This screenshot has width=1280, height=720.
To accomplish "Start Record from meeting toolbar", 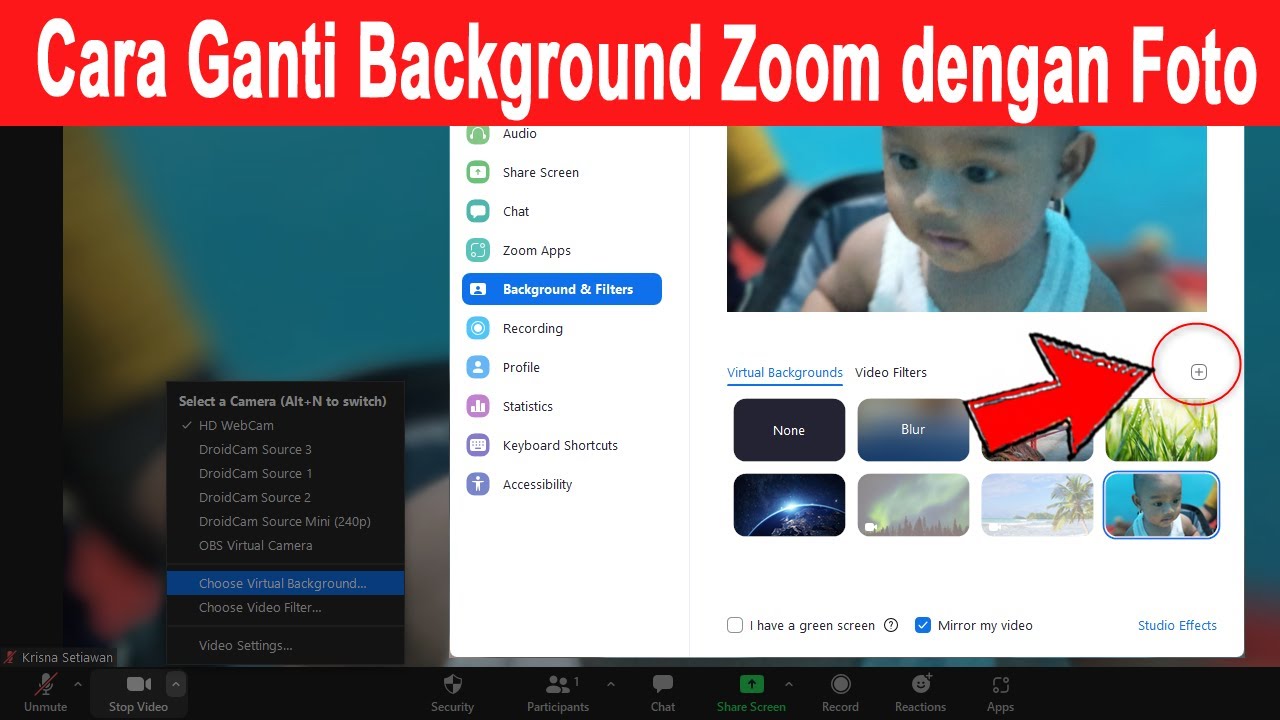I will point(840,692).
